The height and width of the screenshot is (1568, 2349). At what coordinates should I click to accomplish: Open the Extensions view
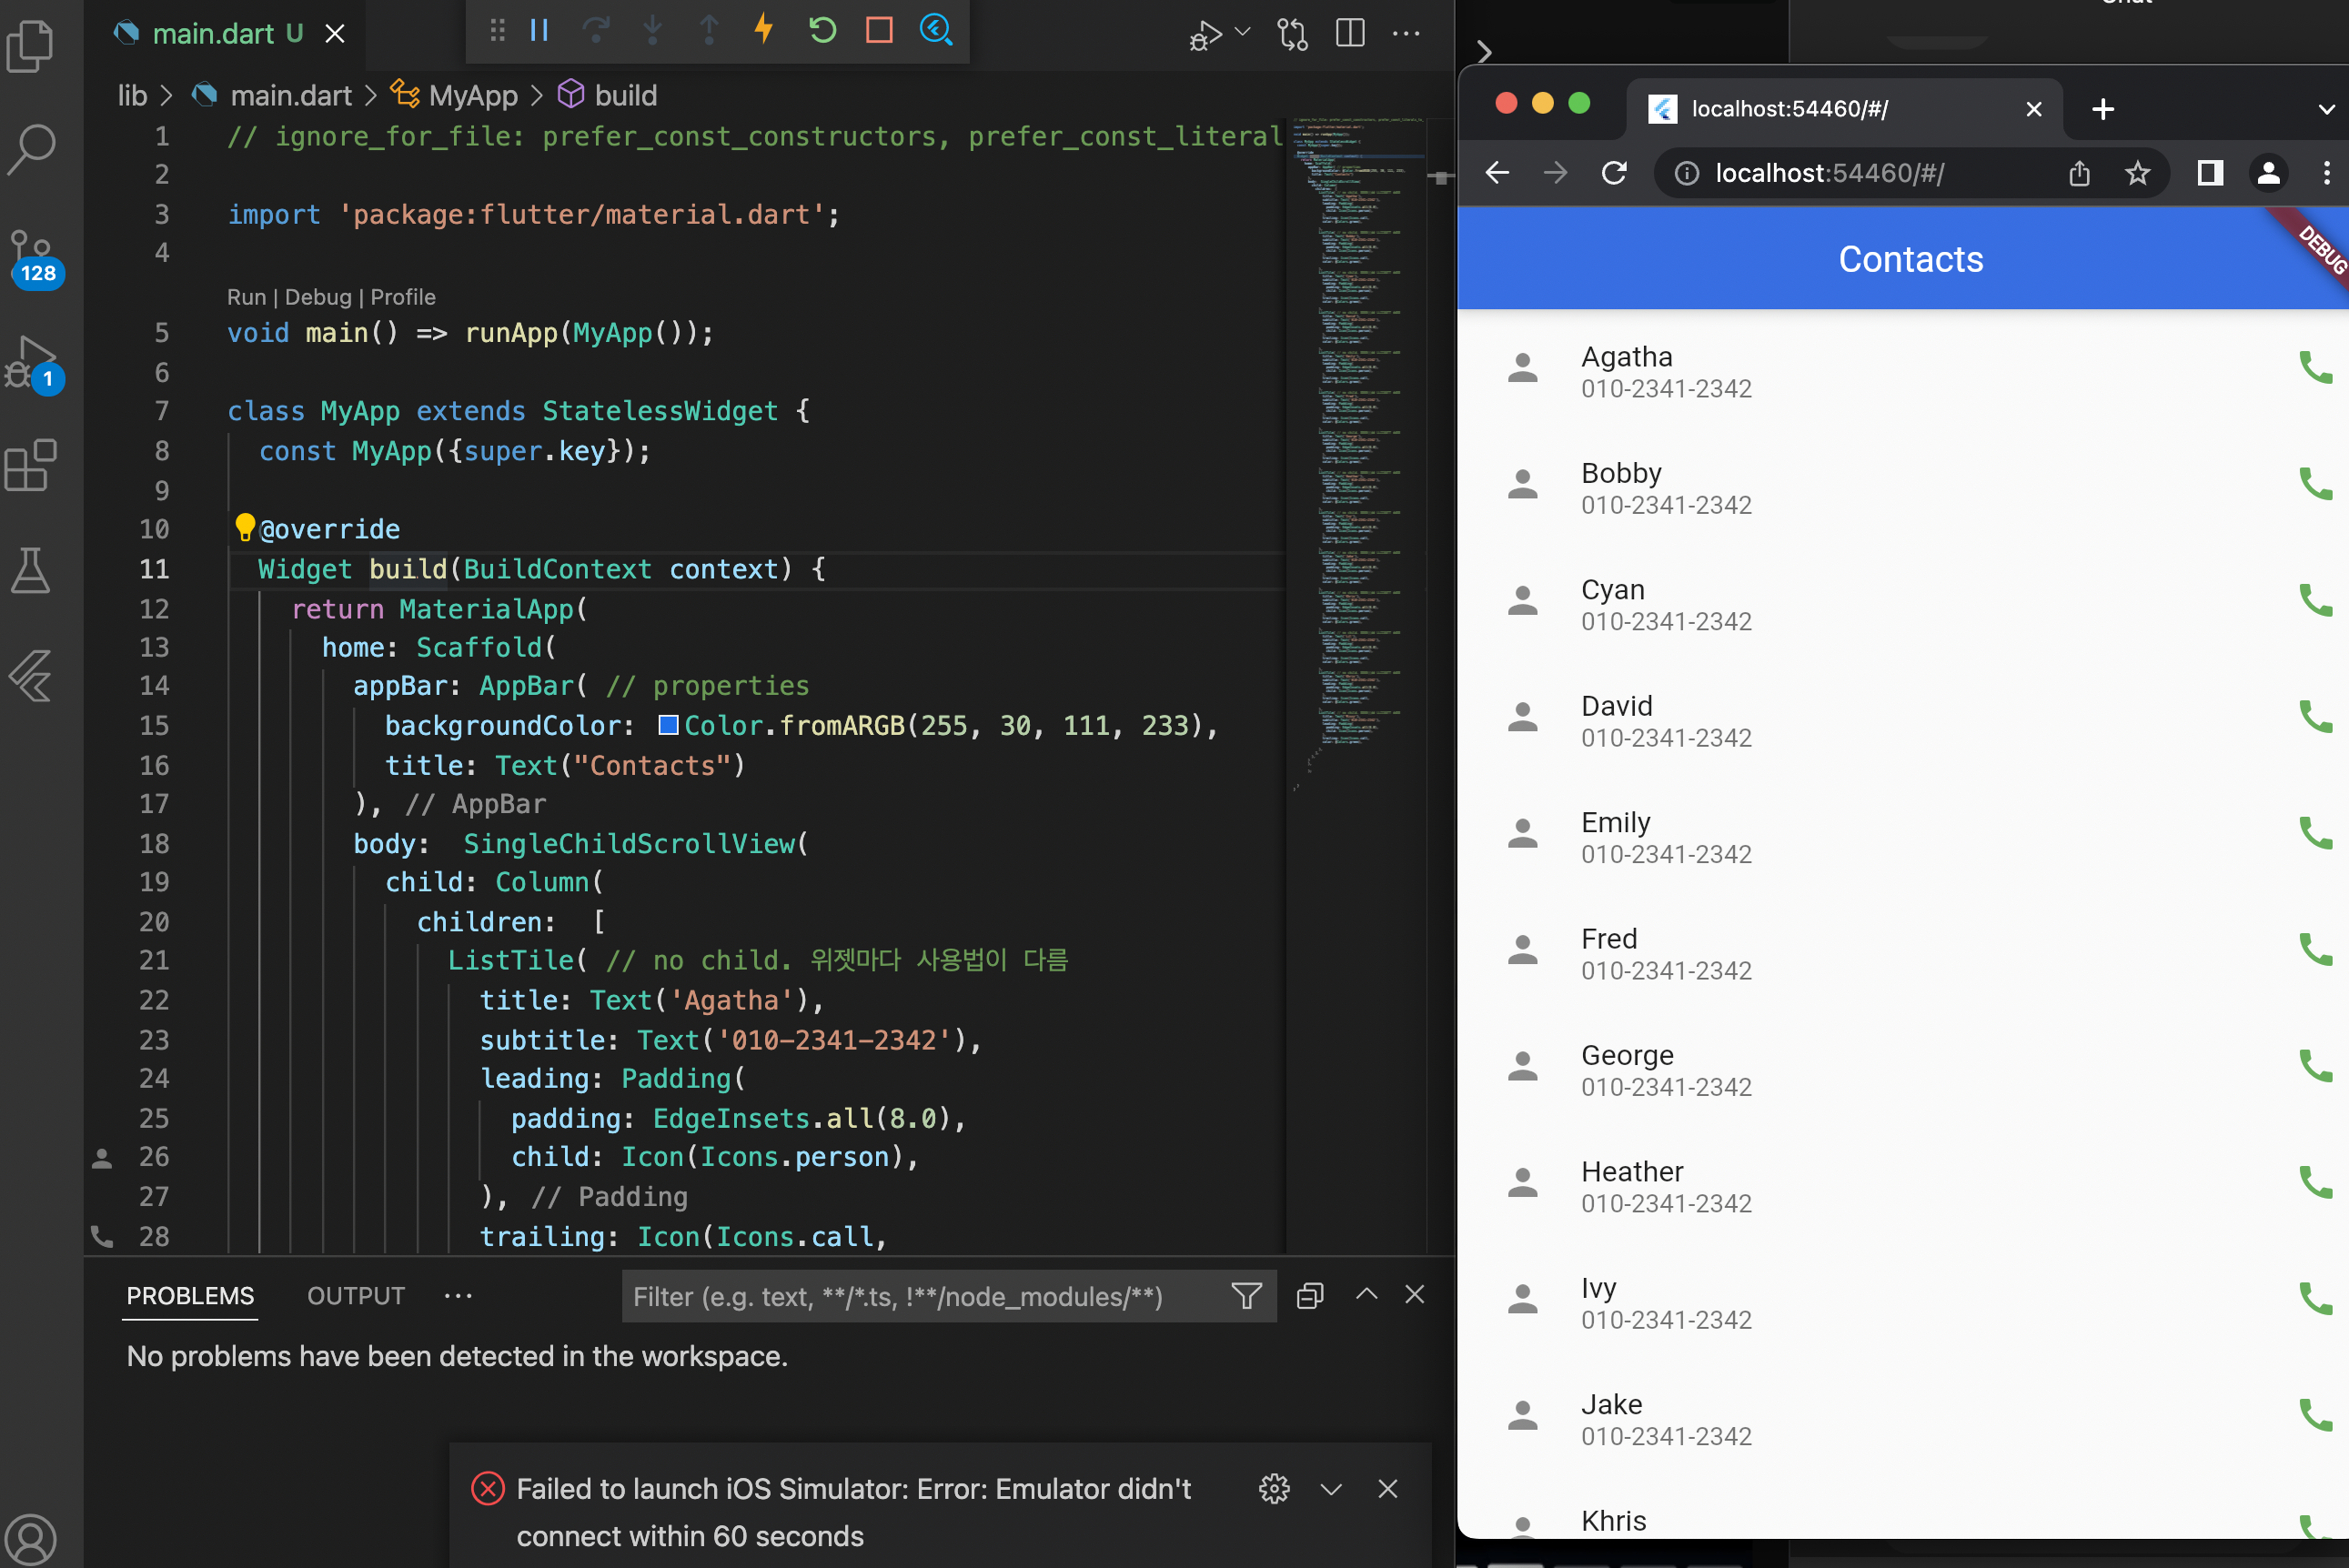pos(32,465)
